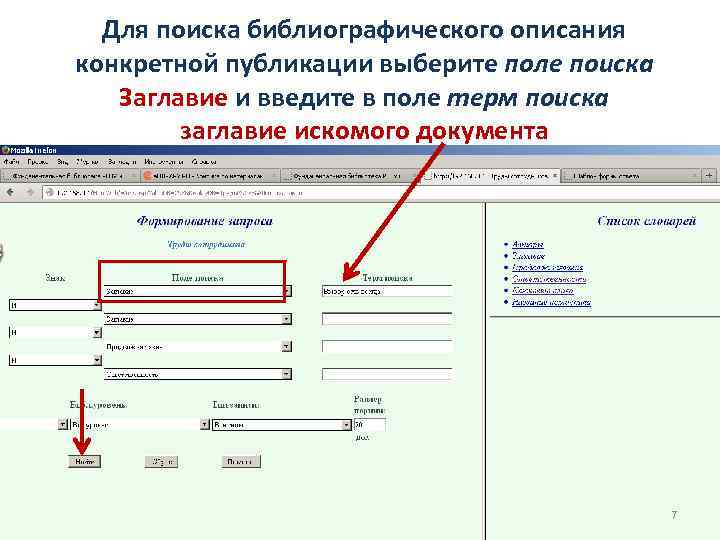Click the second empty search term field
The height and width of the screenshot is (540, 720).
tap(387, 319)
